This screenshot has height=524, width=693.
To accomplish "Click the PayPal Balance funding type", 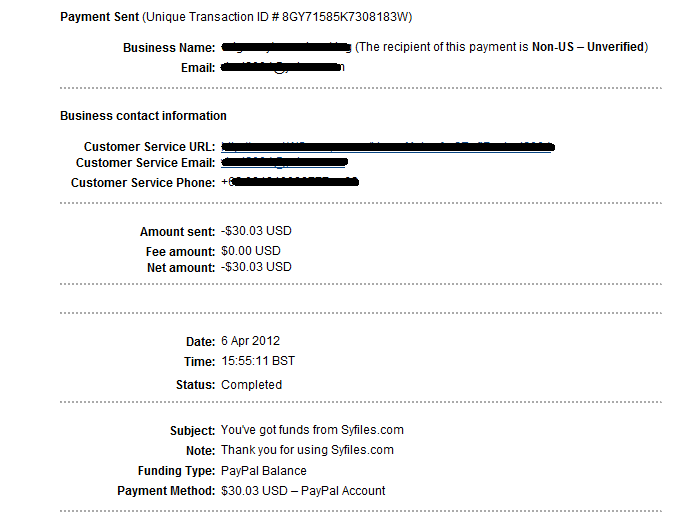I will tap(264, 470).
